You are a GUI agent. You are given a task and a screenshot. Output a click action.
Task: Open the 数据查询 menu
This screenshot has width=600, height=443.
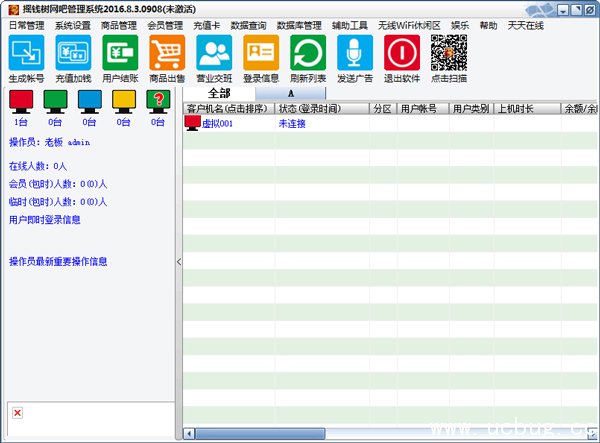248,26
